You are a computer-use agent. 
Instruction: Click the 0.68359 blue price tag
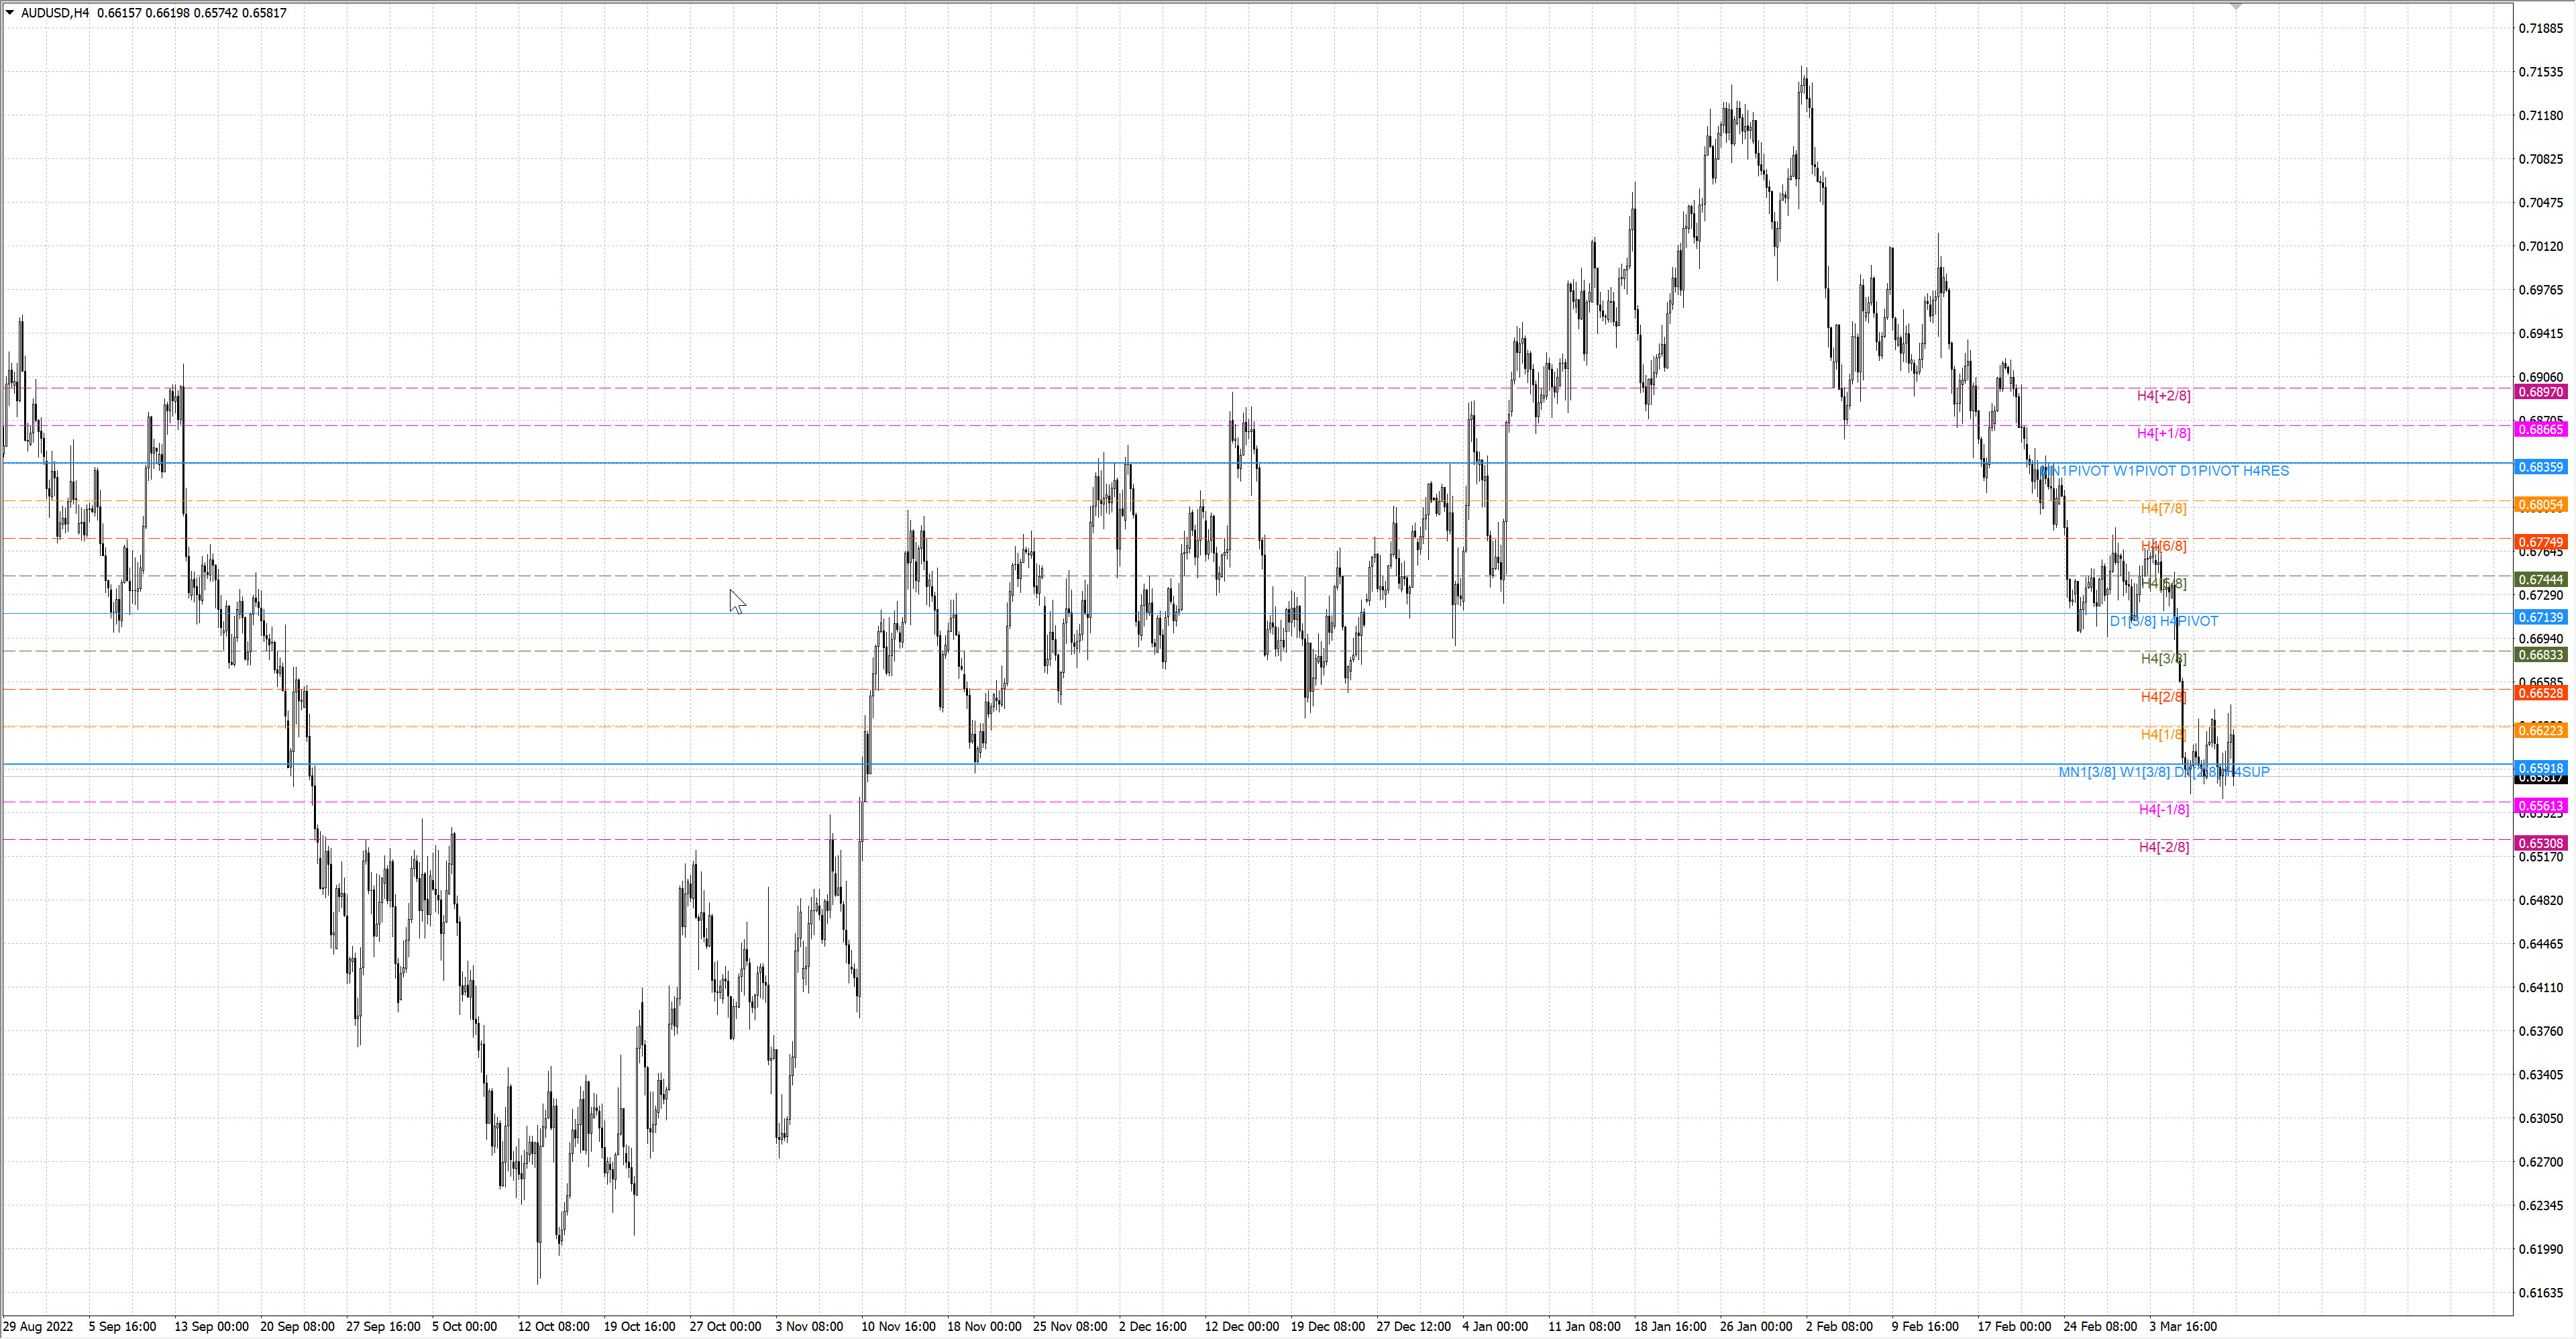(x=2540, y=467)
